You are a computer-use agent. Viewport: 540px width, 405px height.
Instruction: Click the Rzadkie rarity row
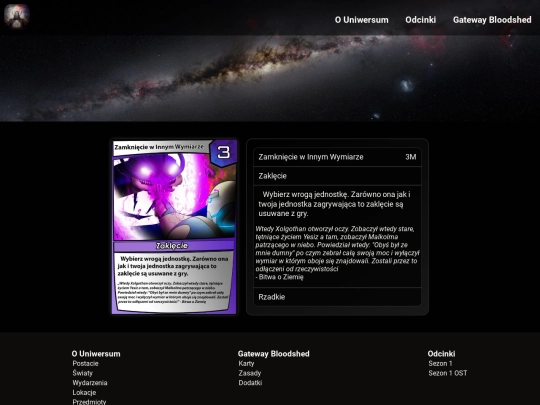click(x=338, y=297)
